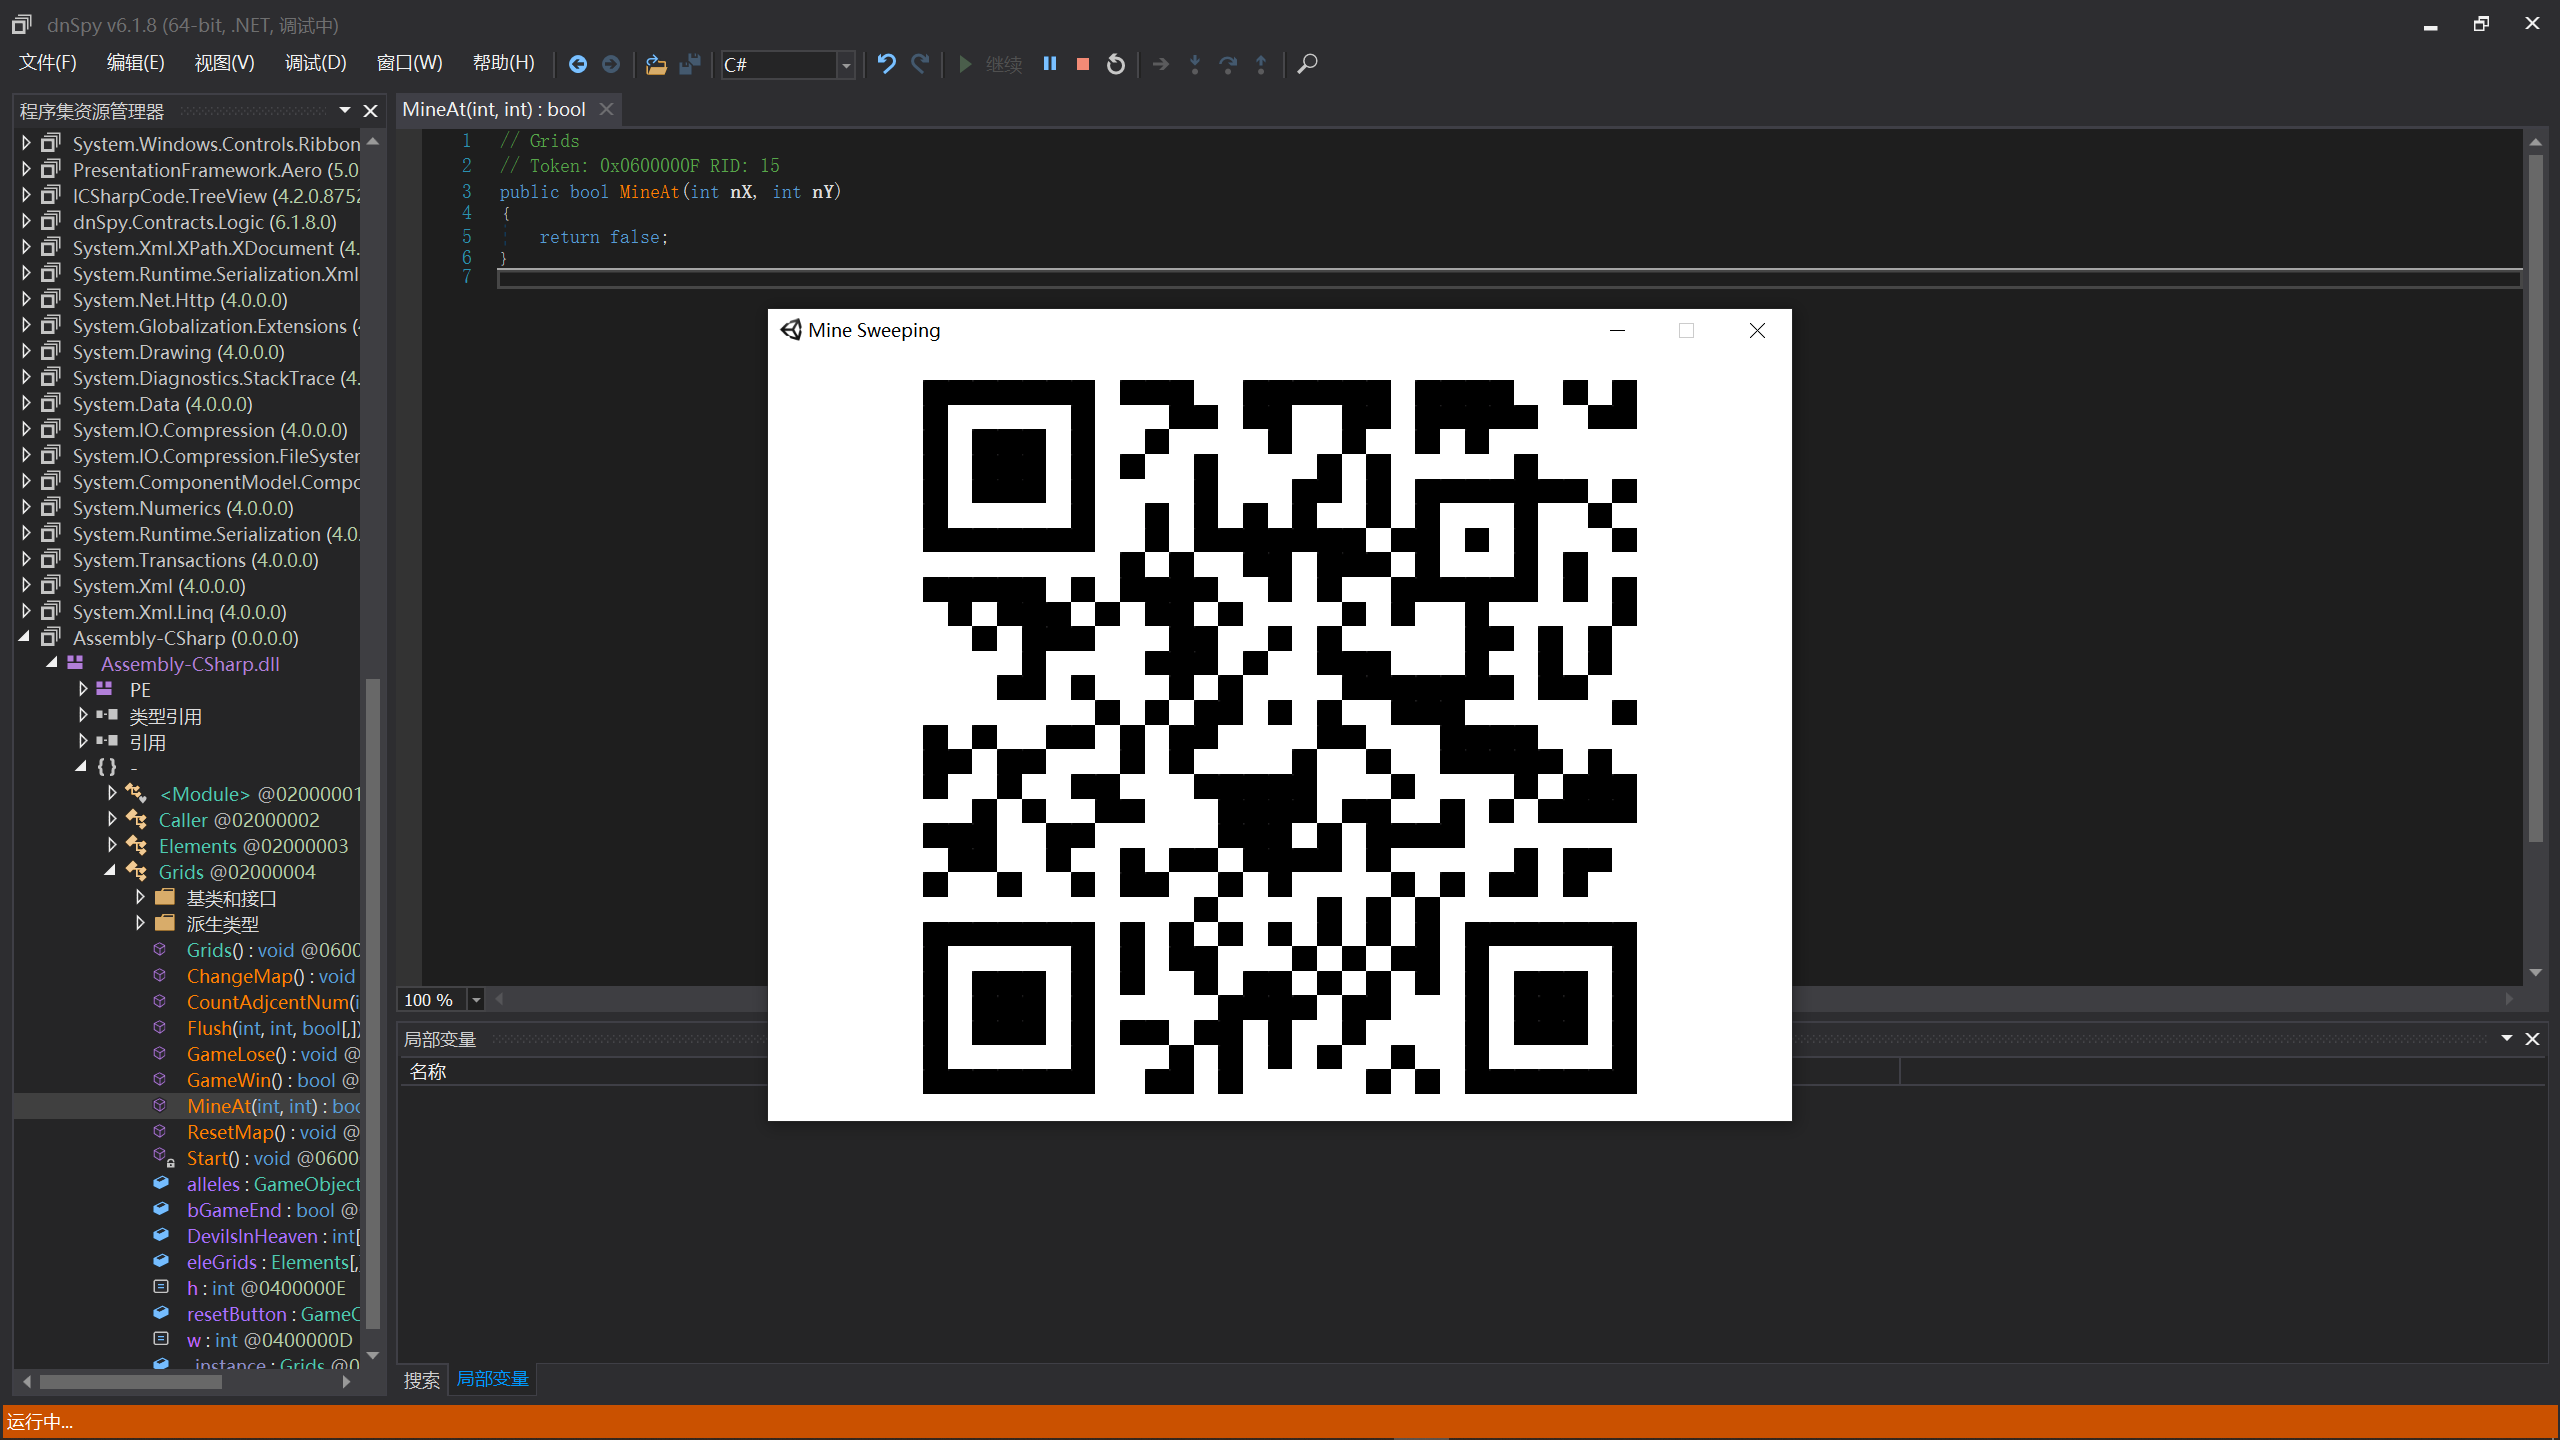This screenshot has height=1440, width=2560.
Task: Close the assembly explorer panel
Action: (x=370, y=111)
